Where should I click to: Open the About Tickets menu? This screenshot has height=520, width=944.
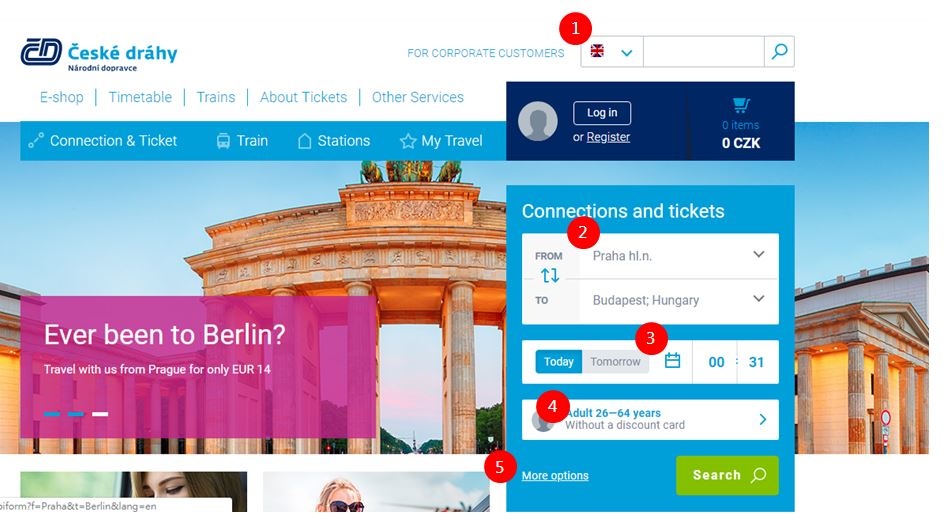click(303, 97)
